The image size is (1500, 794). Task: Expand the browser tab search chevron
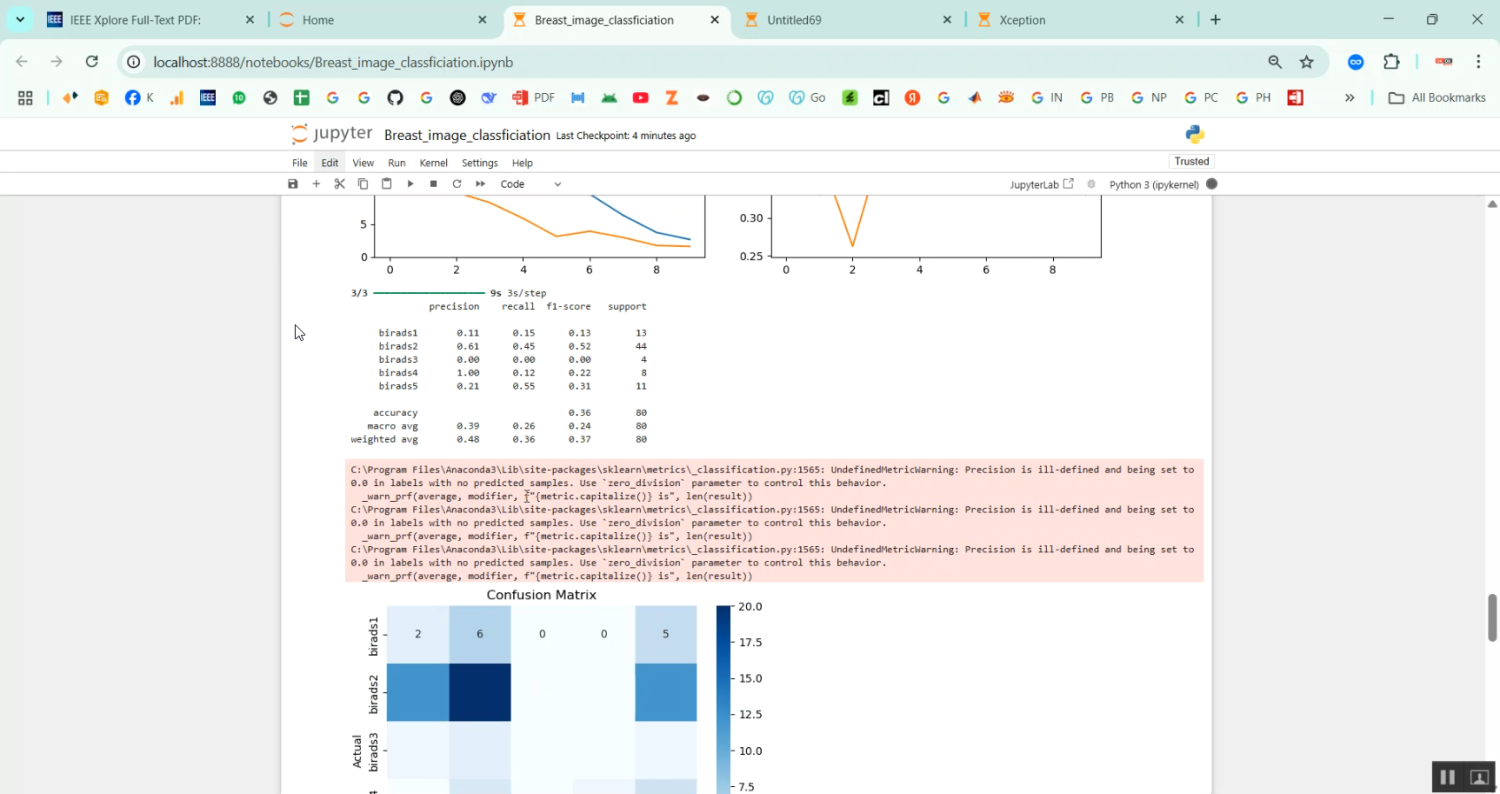point(20,20)
